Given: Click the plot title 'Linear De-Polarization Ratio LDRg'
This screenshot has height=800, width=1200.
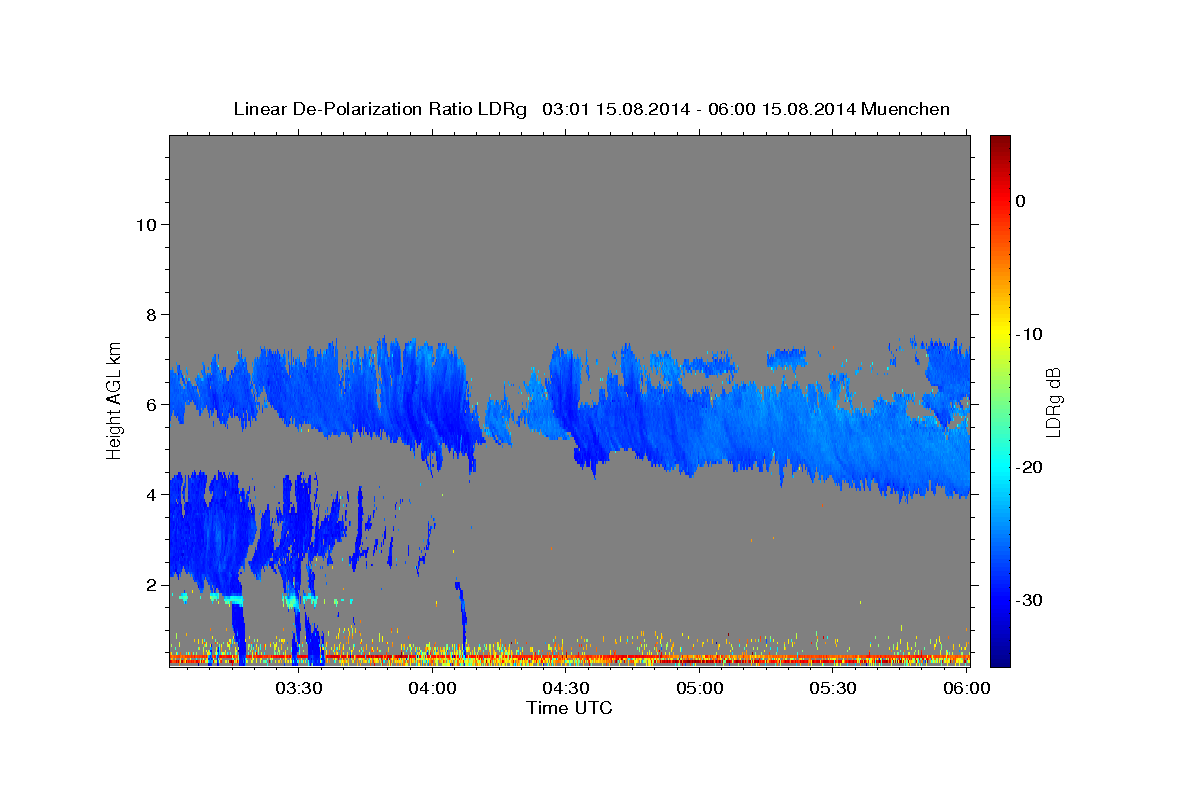Looking at the screenshot, I should (379, 109).
